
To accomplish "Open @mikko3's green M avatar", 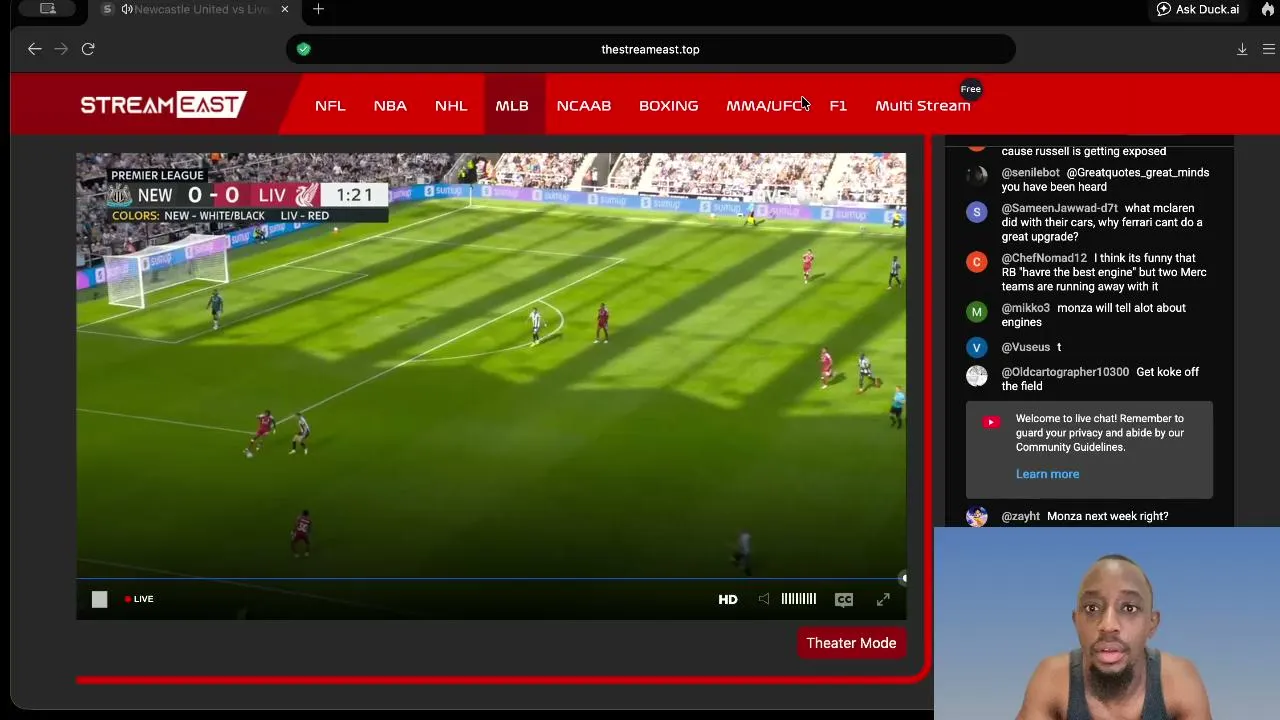I will point(977,312).
